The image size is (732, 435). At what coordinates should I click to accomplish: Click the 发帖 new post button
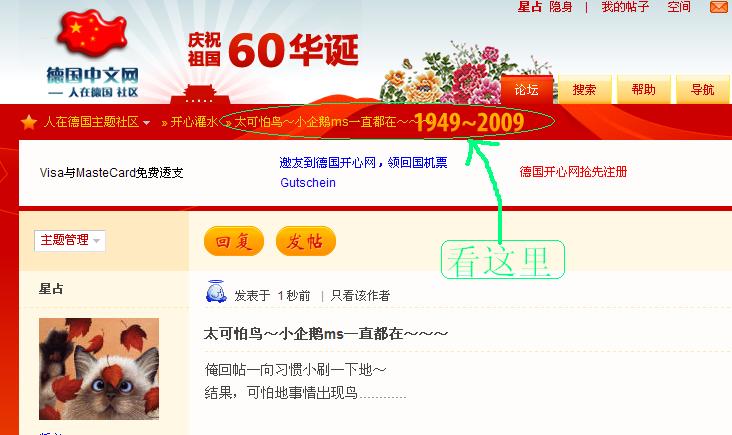coord(306,241)
